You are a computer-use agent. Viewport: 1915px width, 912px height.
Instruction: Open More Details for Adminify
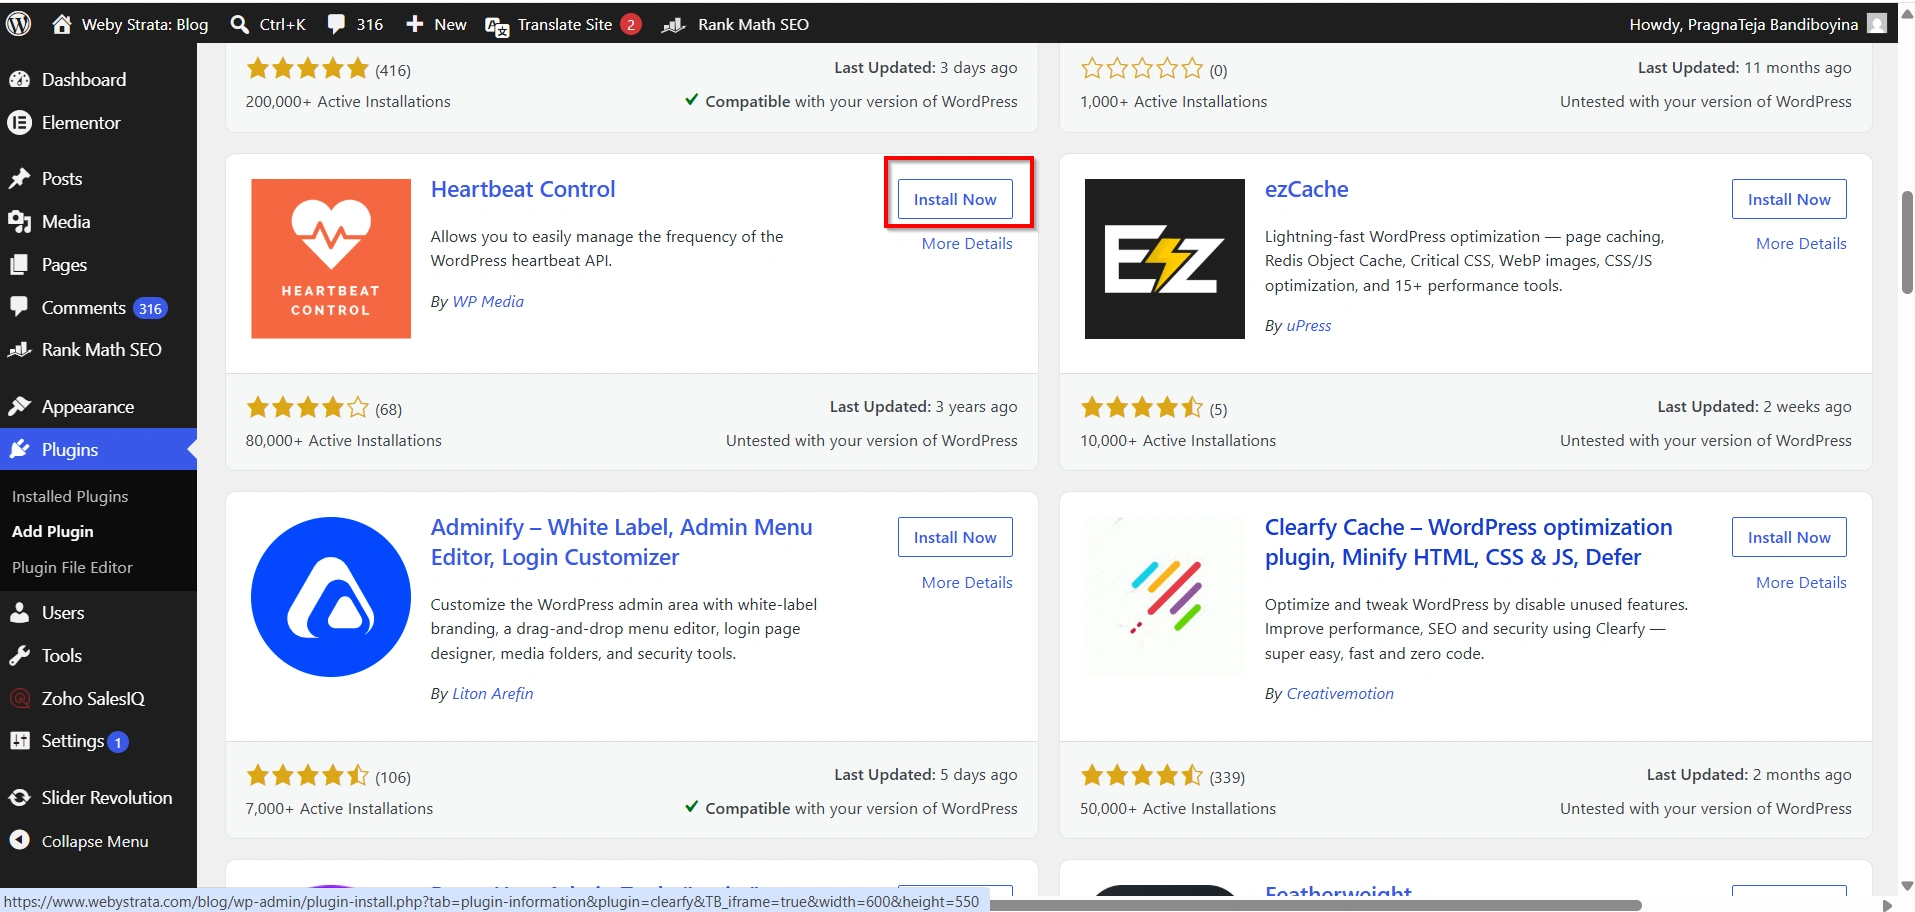pyautogui.click(x=967, y=582)
